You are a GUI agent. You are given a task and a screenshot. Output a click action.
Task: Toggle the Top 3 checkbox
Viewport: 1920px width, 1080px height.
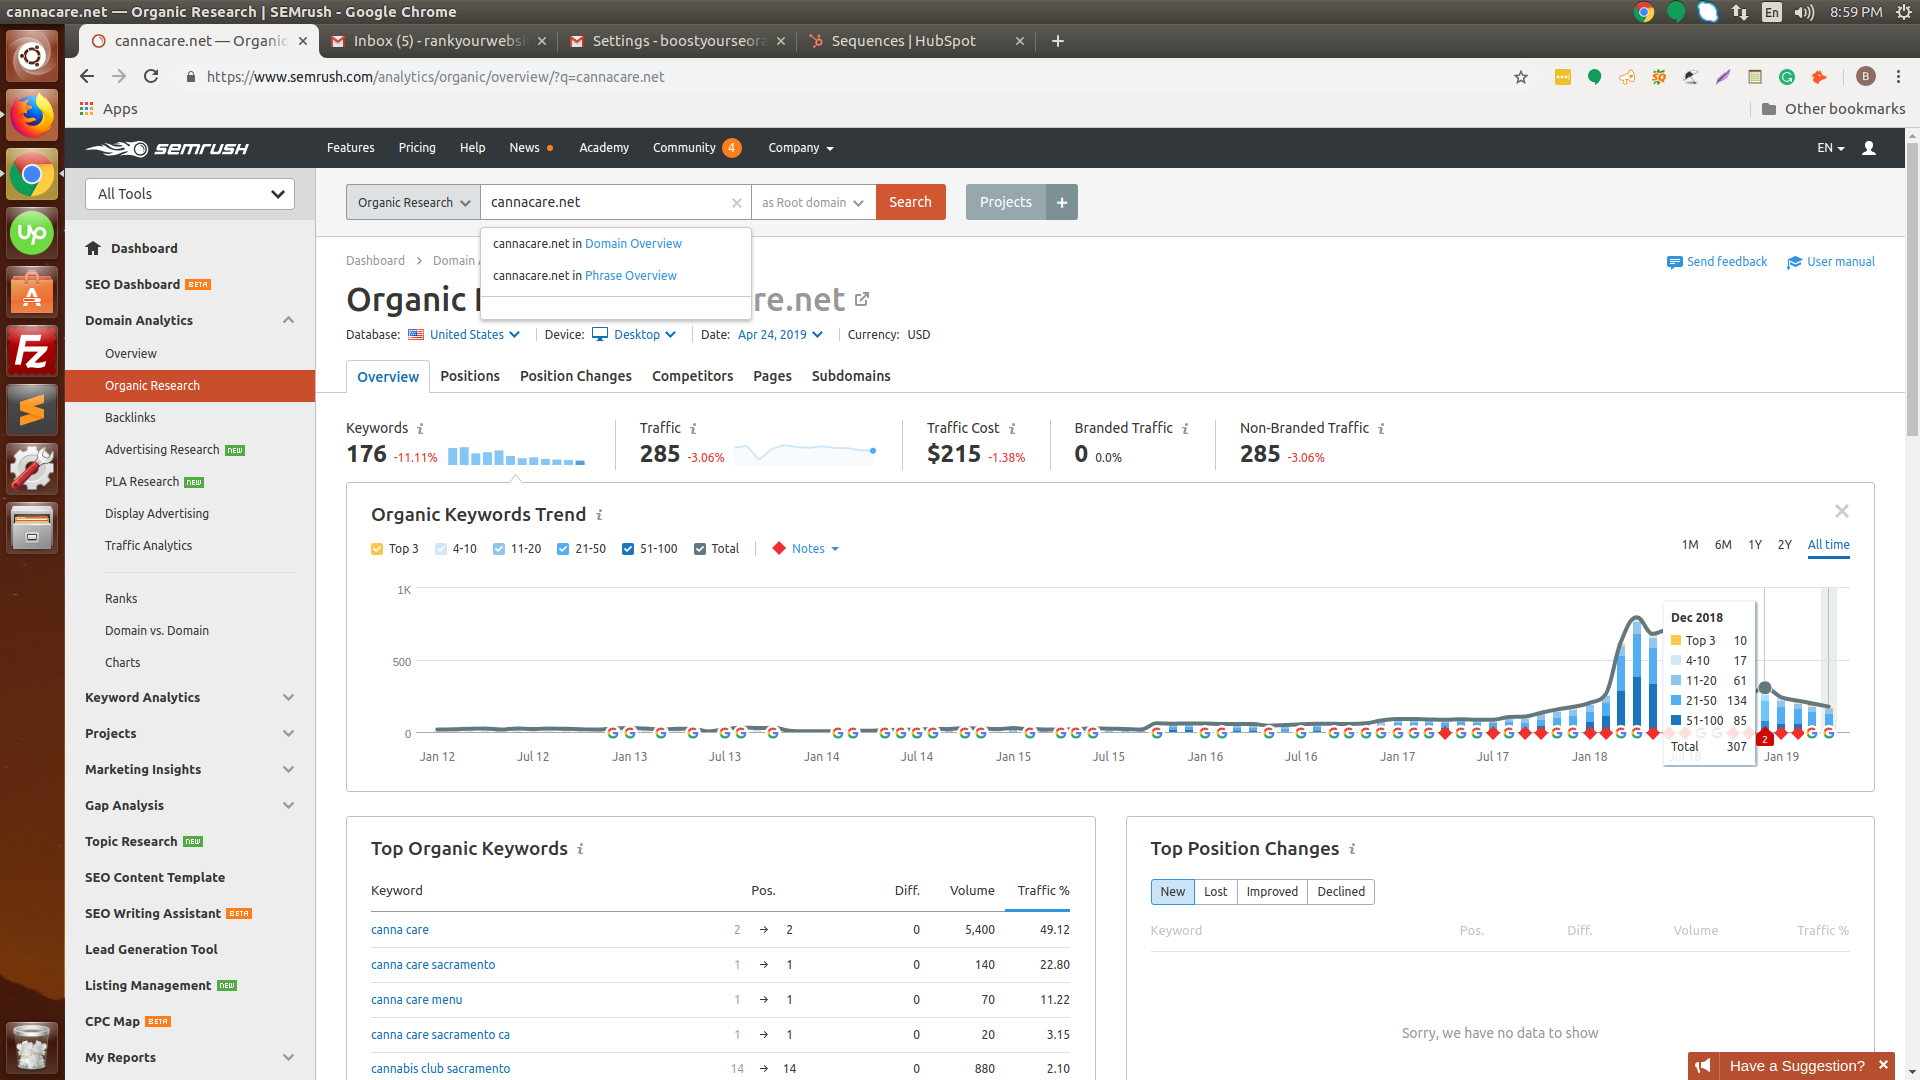[377, 549]
